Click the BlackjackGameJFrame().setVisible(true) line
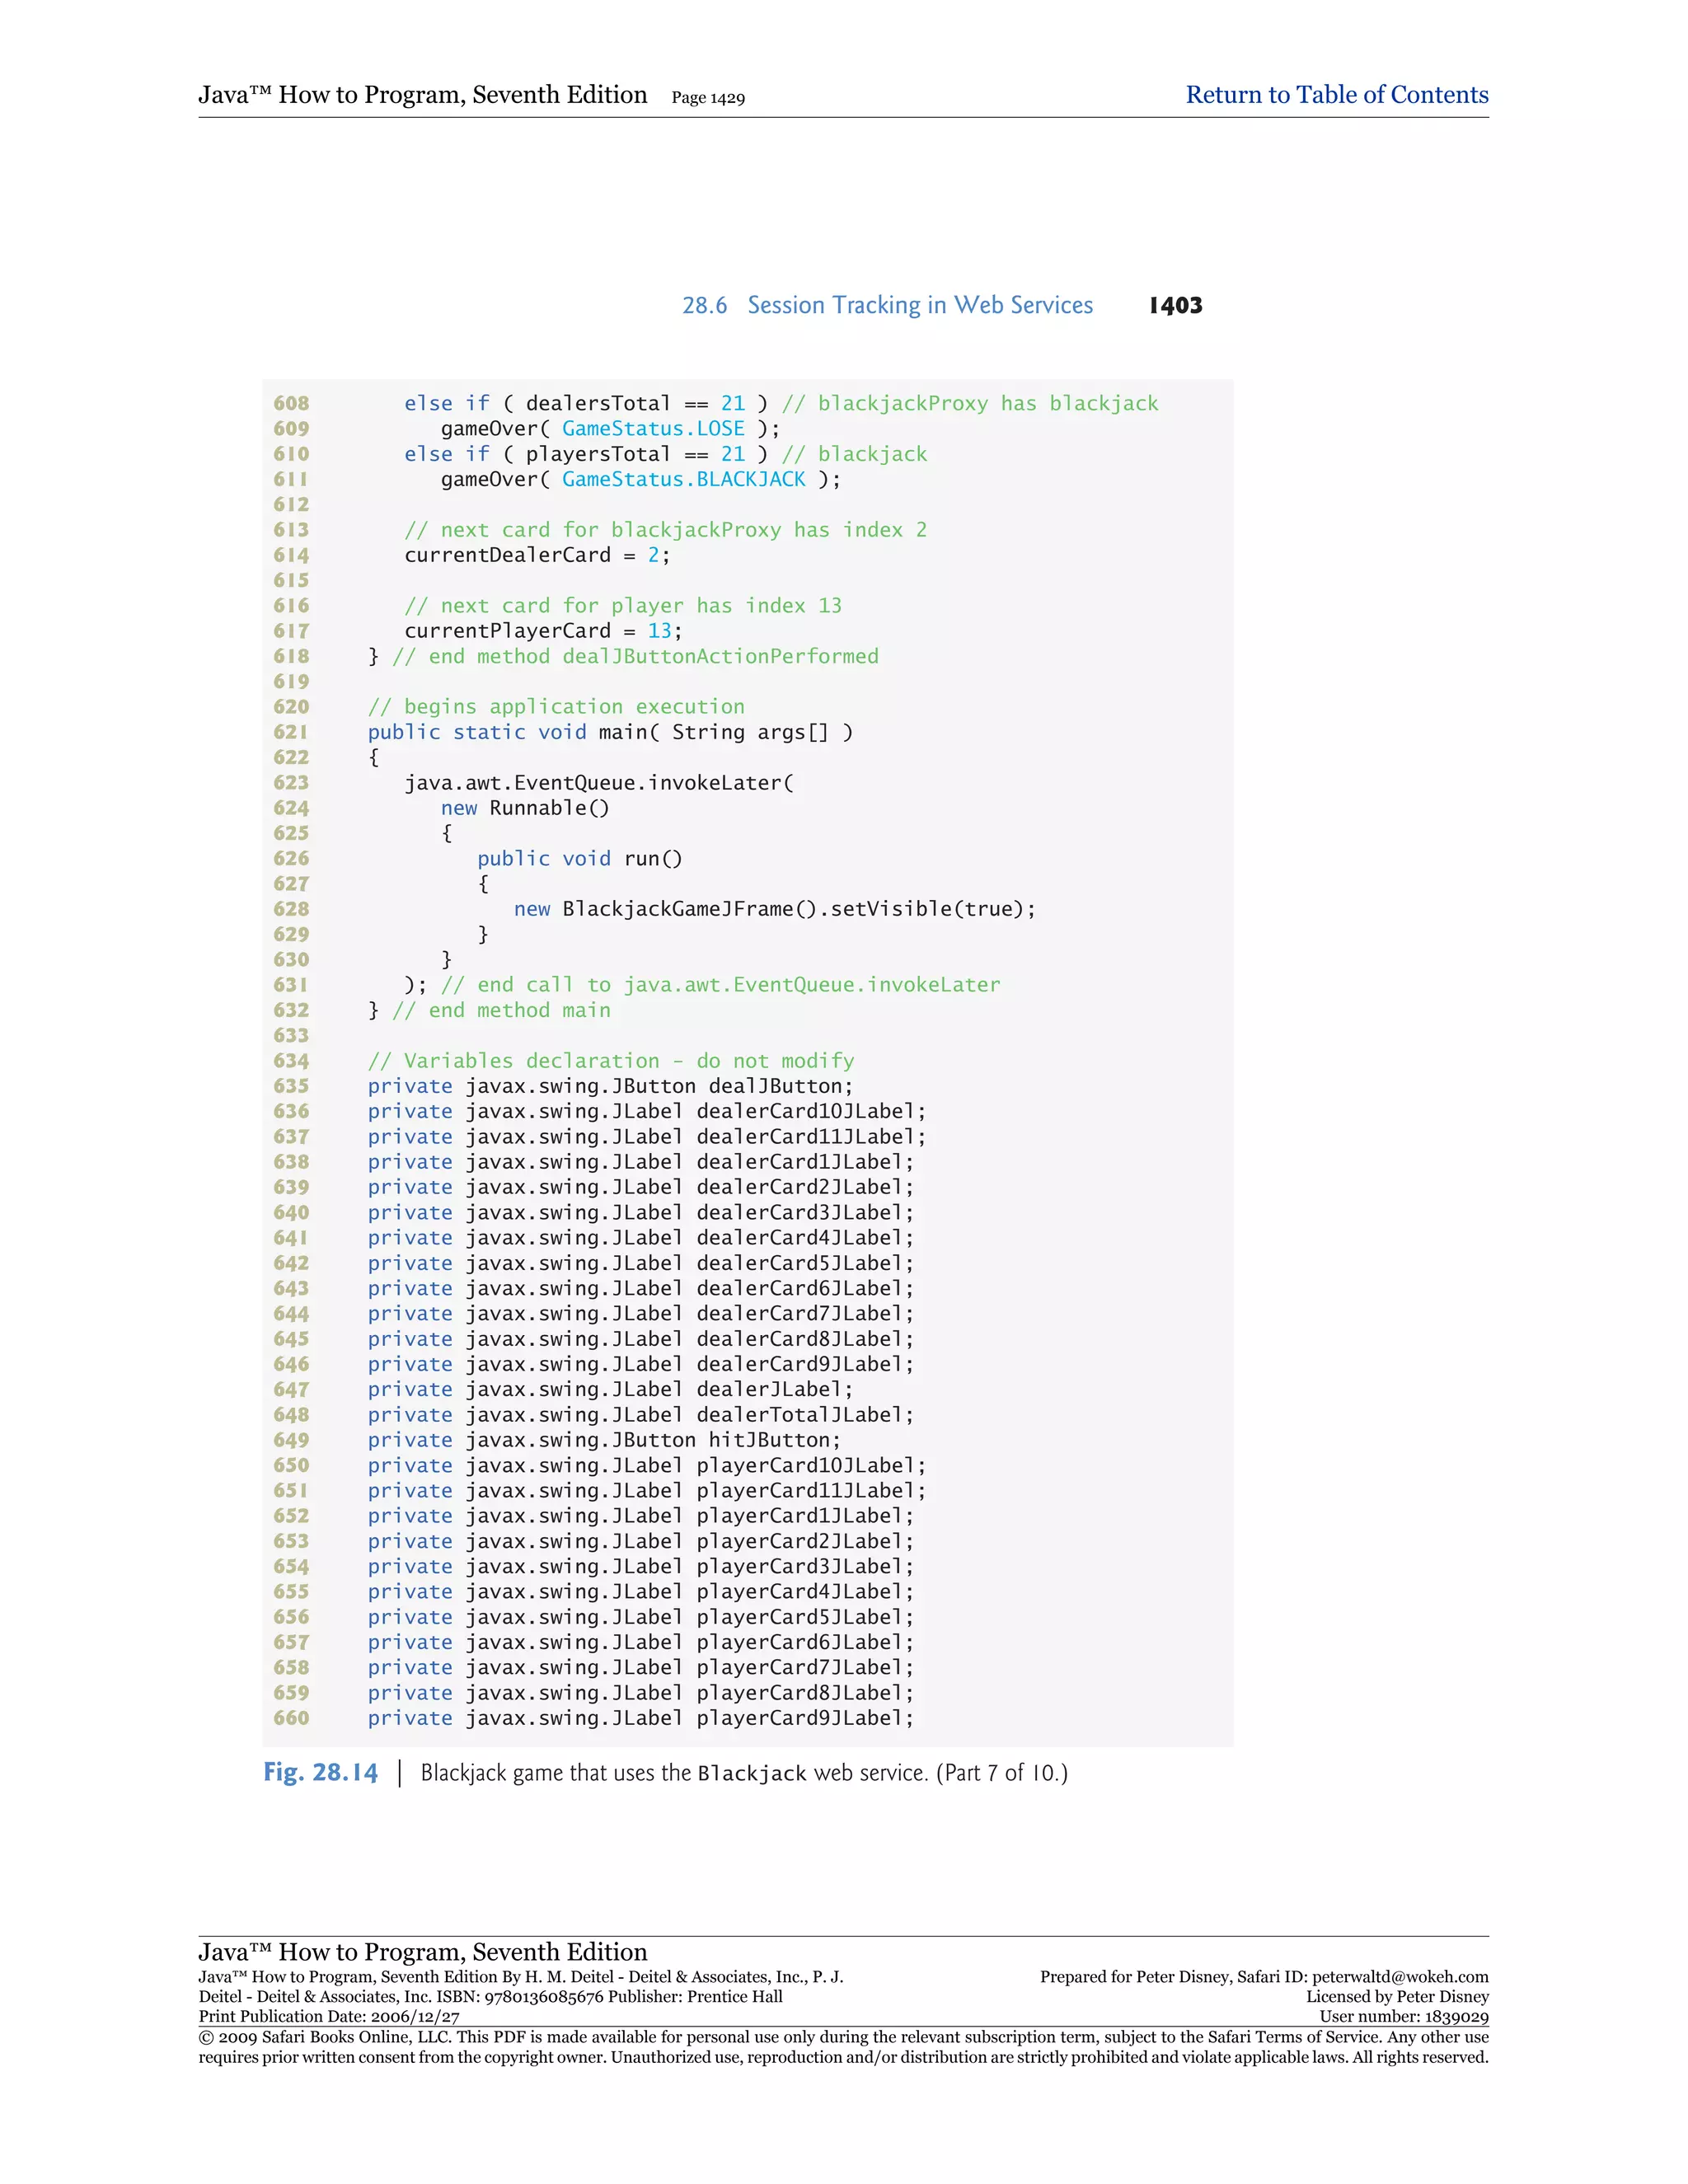Screen dimensions: 1688x2184 (x=775, y=909)
